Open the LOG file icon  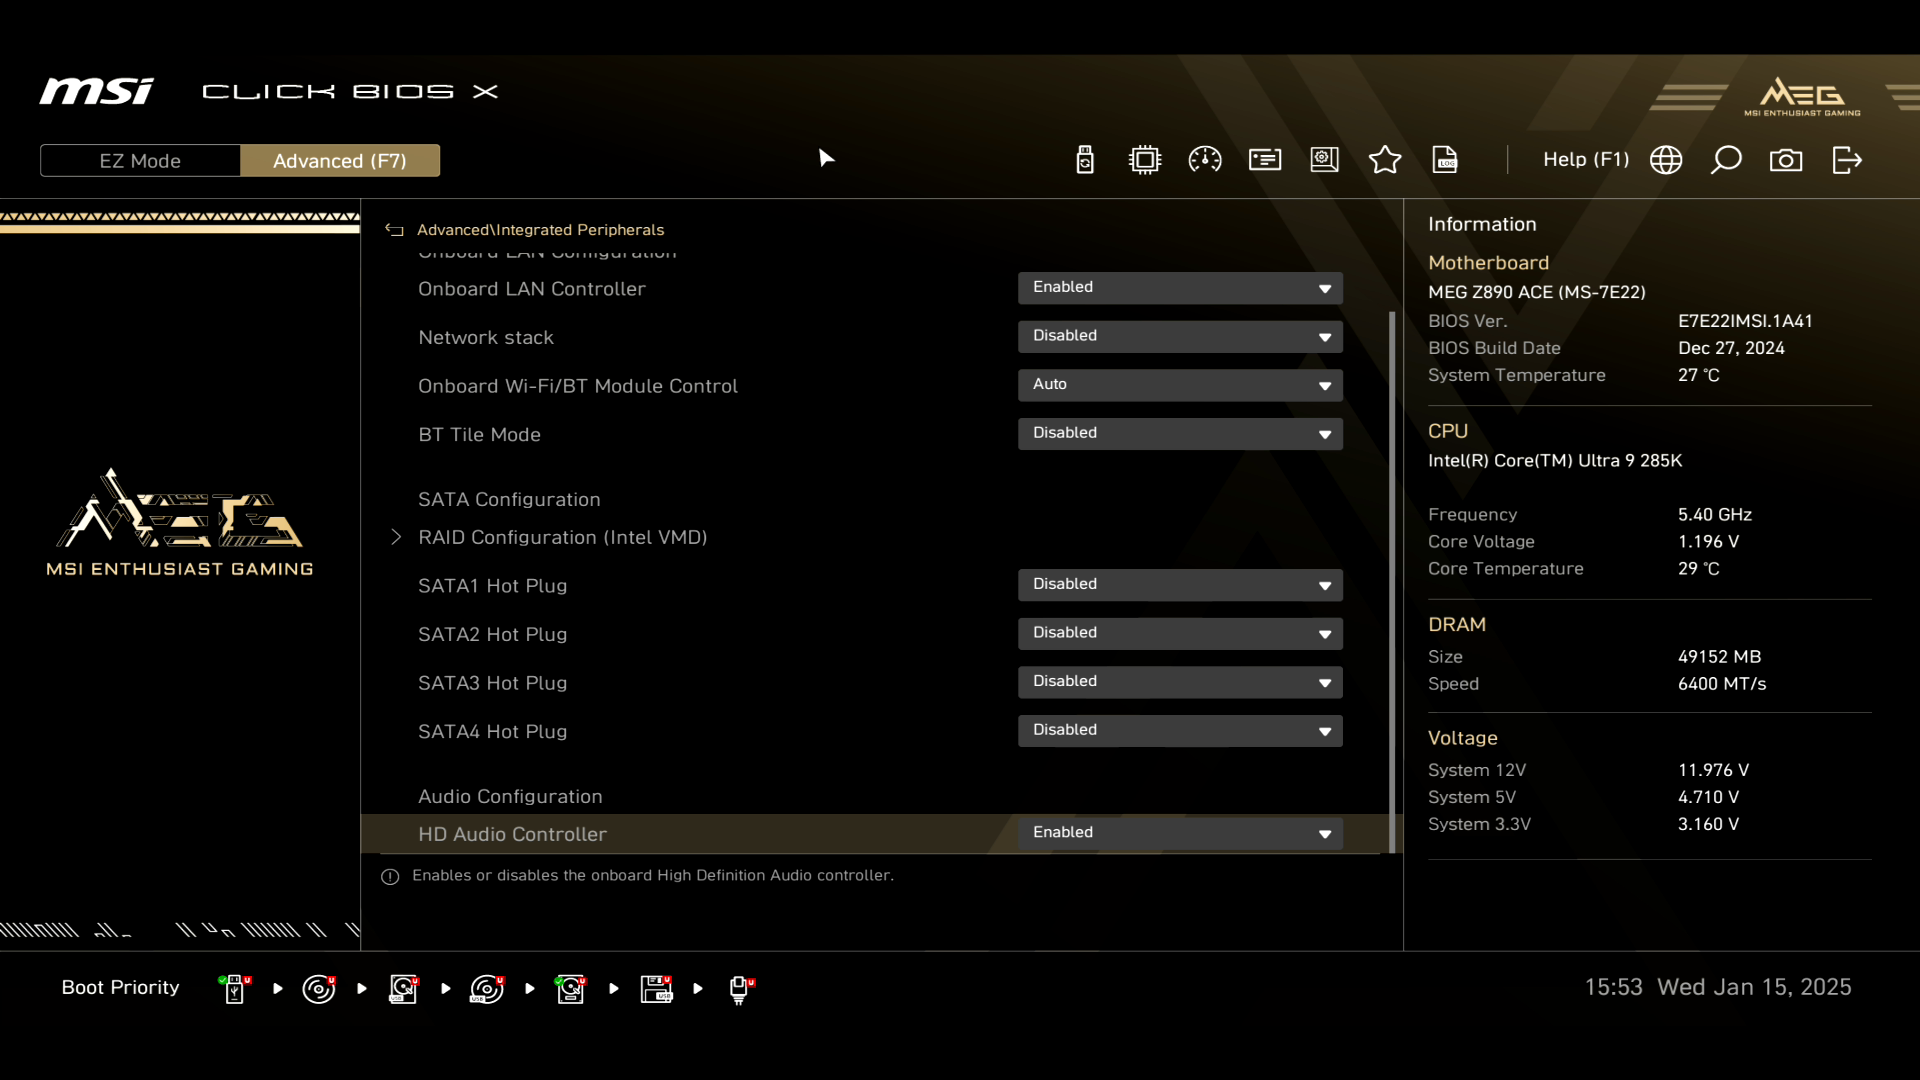point(1445,160)
